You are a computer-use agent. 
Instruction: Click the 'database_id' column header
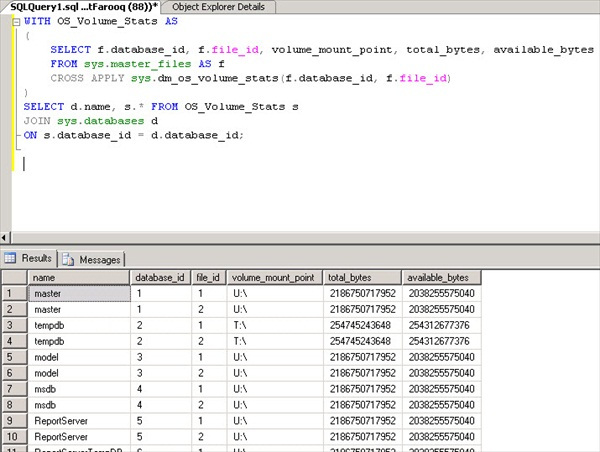point(159,277)
